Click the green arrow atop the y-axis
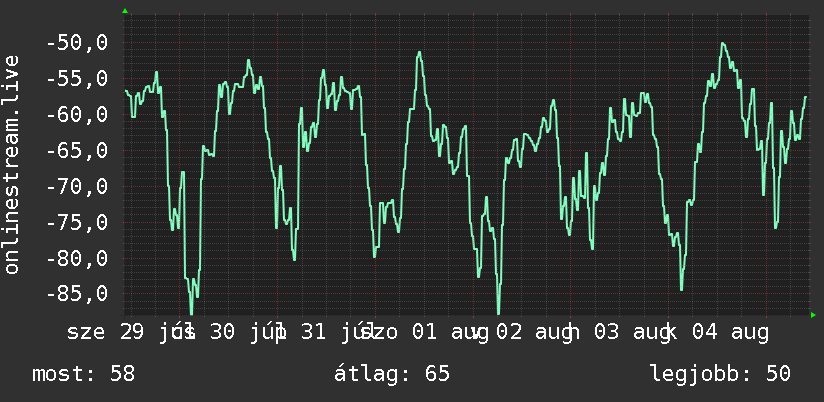Viewport: 824px width, 402px height. [125, 11]
